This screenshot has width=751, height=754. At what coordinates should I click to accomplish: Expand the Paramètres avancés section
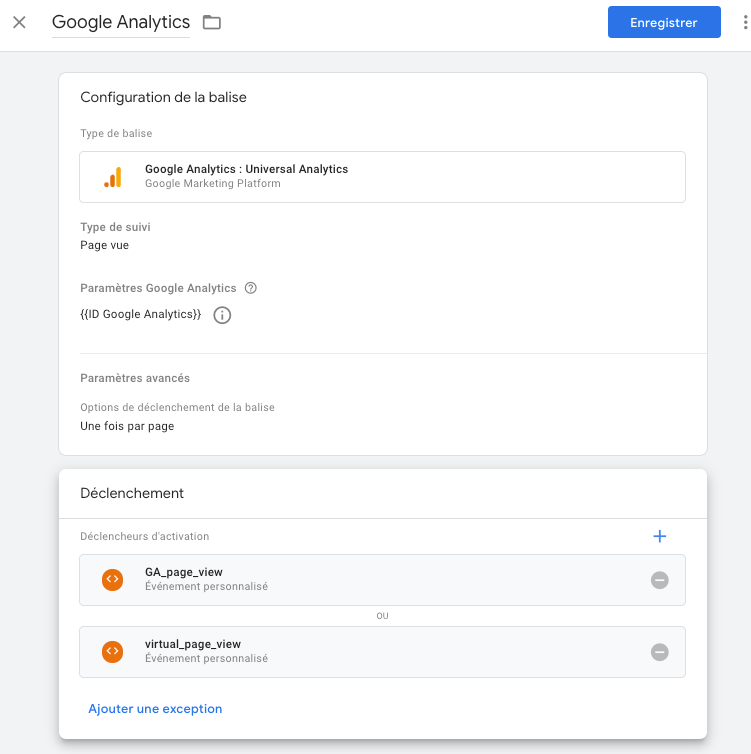click(135, 378)
